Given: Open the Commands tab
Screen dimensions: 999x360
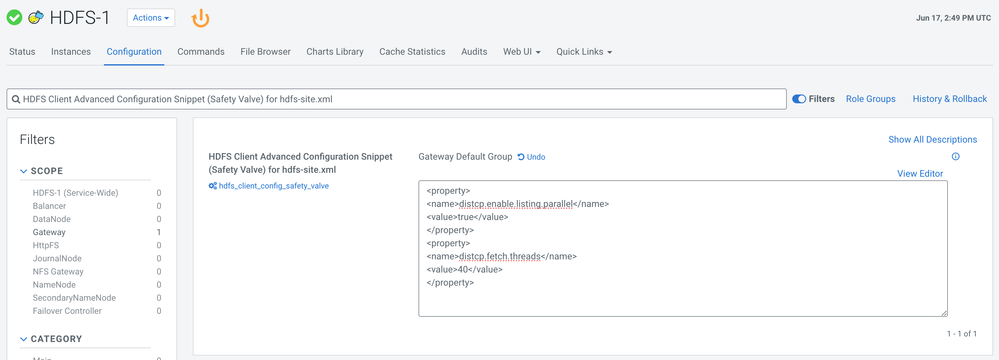Looking at the screenshot, I should tap(201, 52).
